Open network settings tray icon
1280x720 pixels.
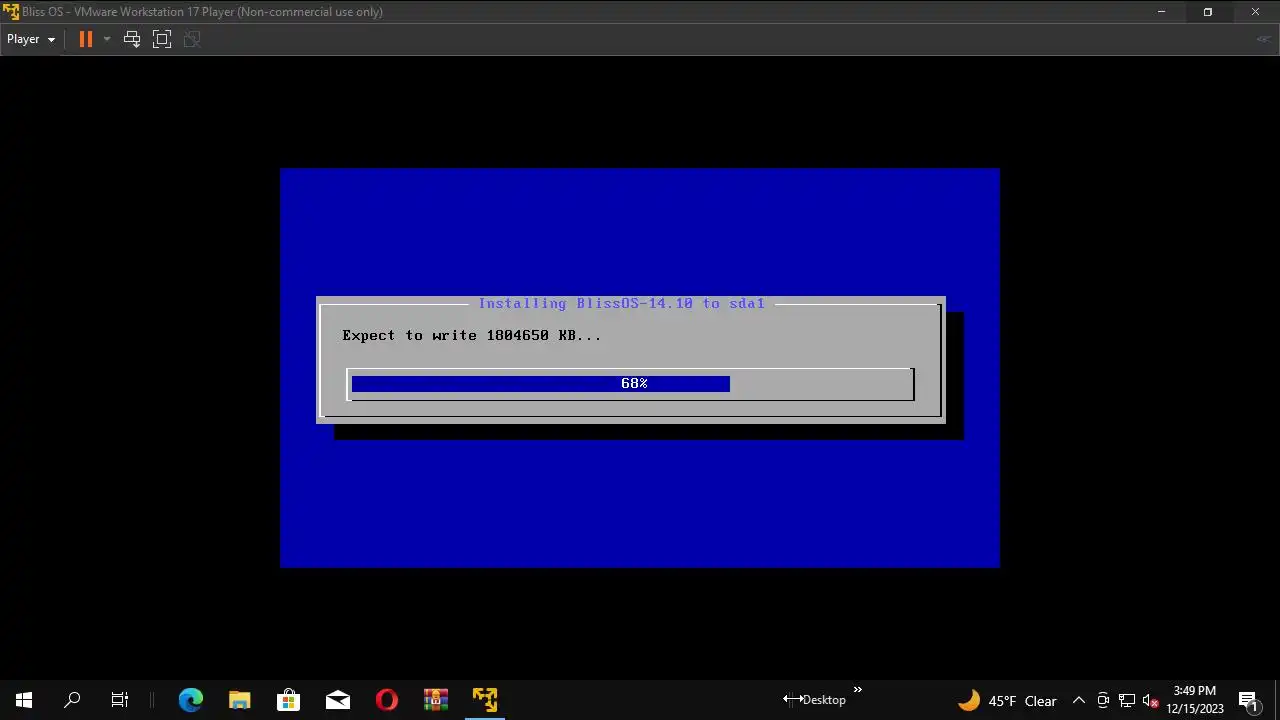pyautogui.click(x=1127, y=700)
